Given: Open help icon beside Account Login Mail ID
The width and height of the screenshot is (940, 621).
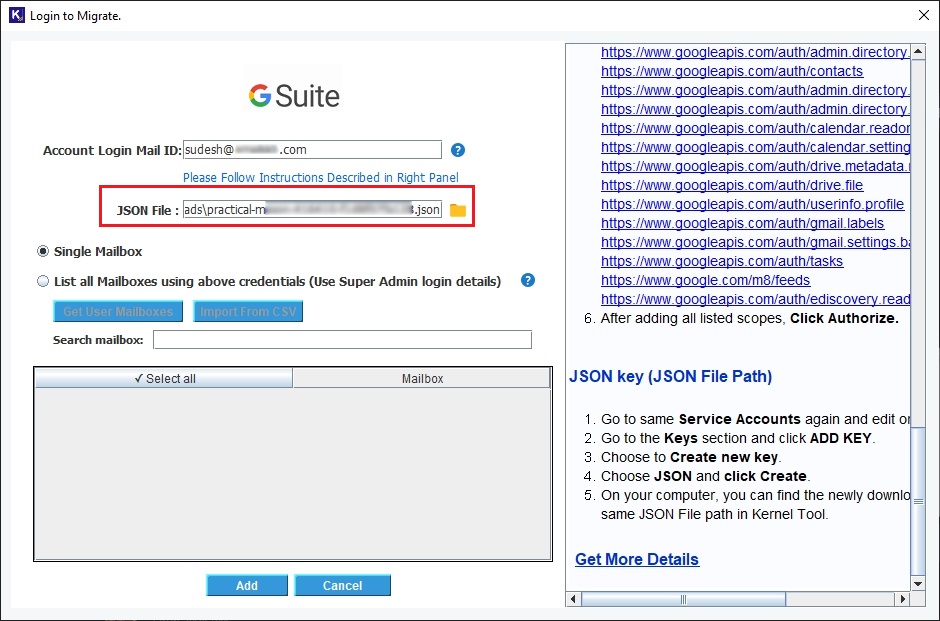Looking at the screenshot, I should pyautogui.click(x=457, y=150).
